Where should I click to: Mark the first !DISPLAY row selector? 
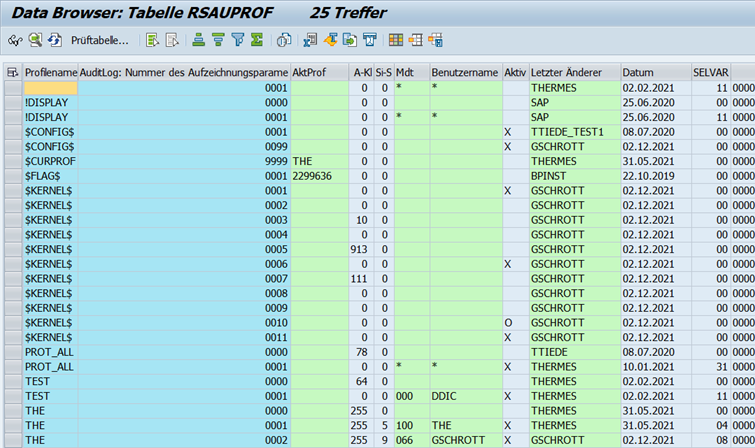[12, 103]
